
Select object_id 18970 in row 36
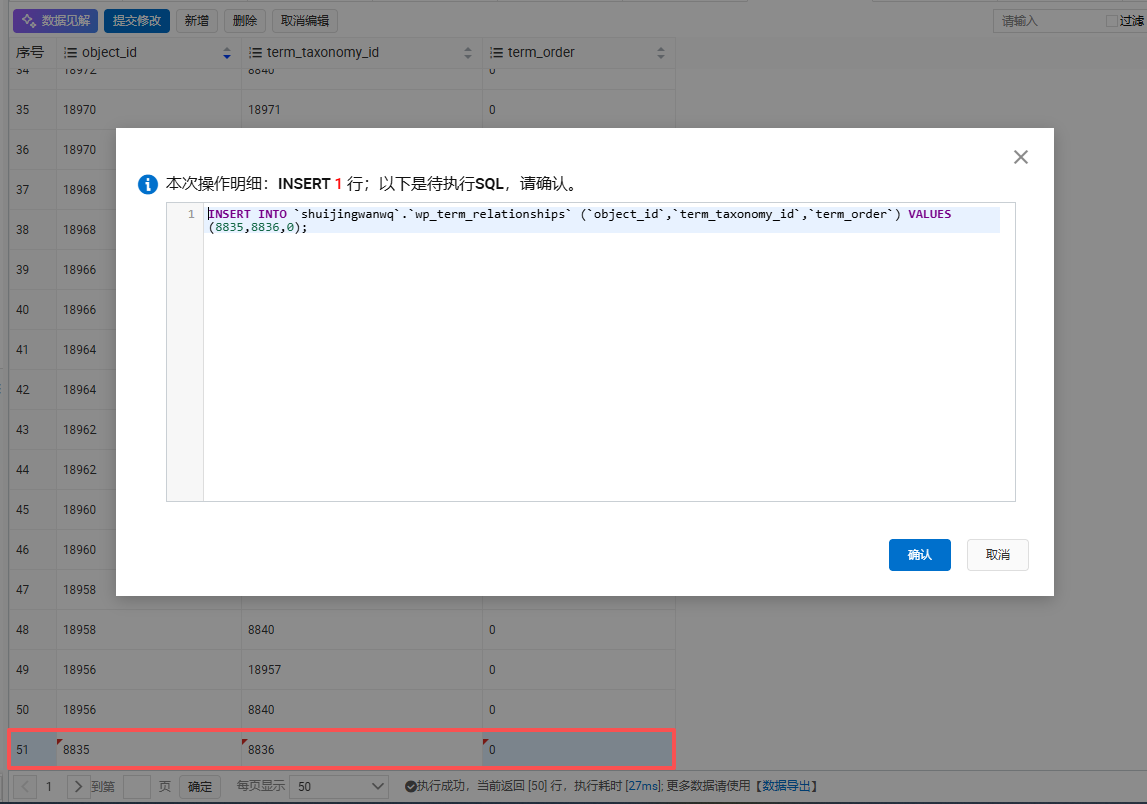[86, 149]
